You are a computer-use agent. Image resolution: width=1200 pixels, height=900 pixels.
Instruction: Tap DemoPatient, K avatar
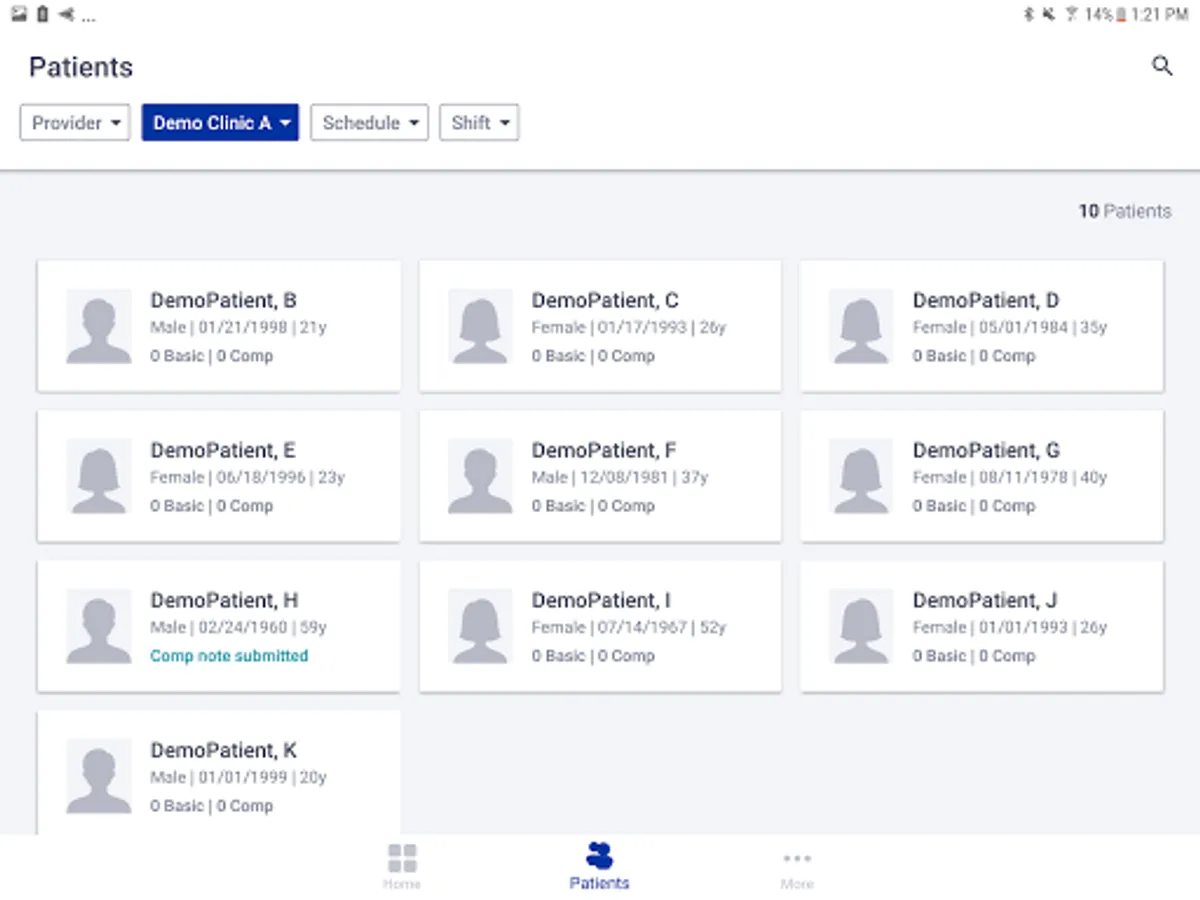click(x=99, y=776)
